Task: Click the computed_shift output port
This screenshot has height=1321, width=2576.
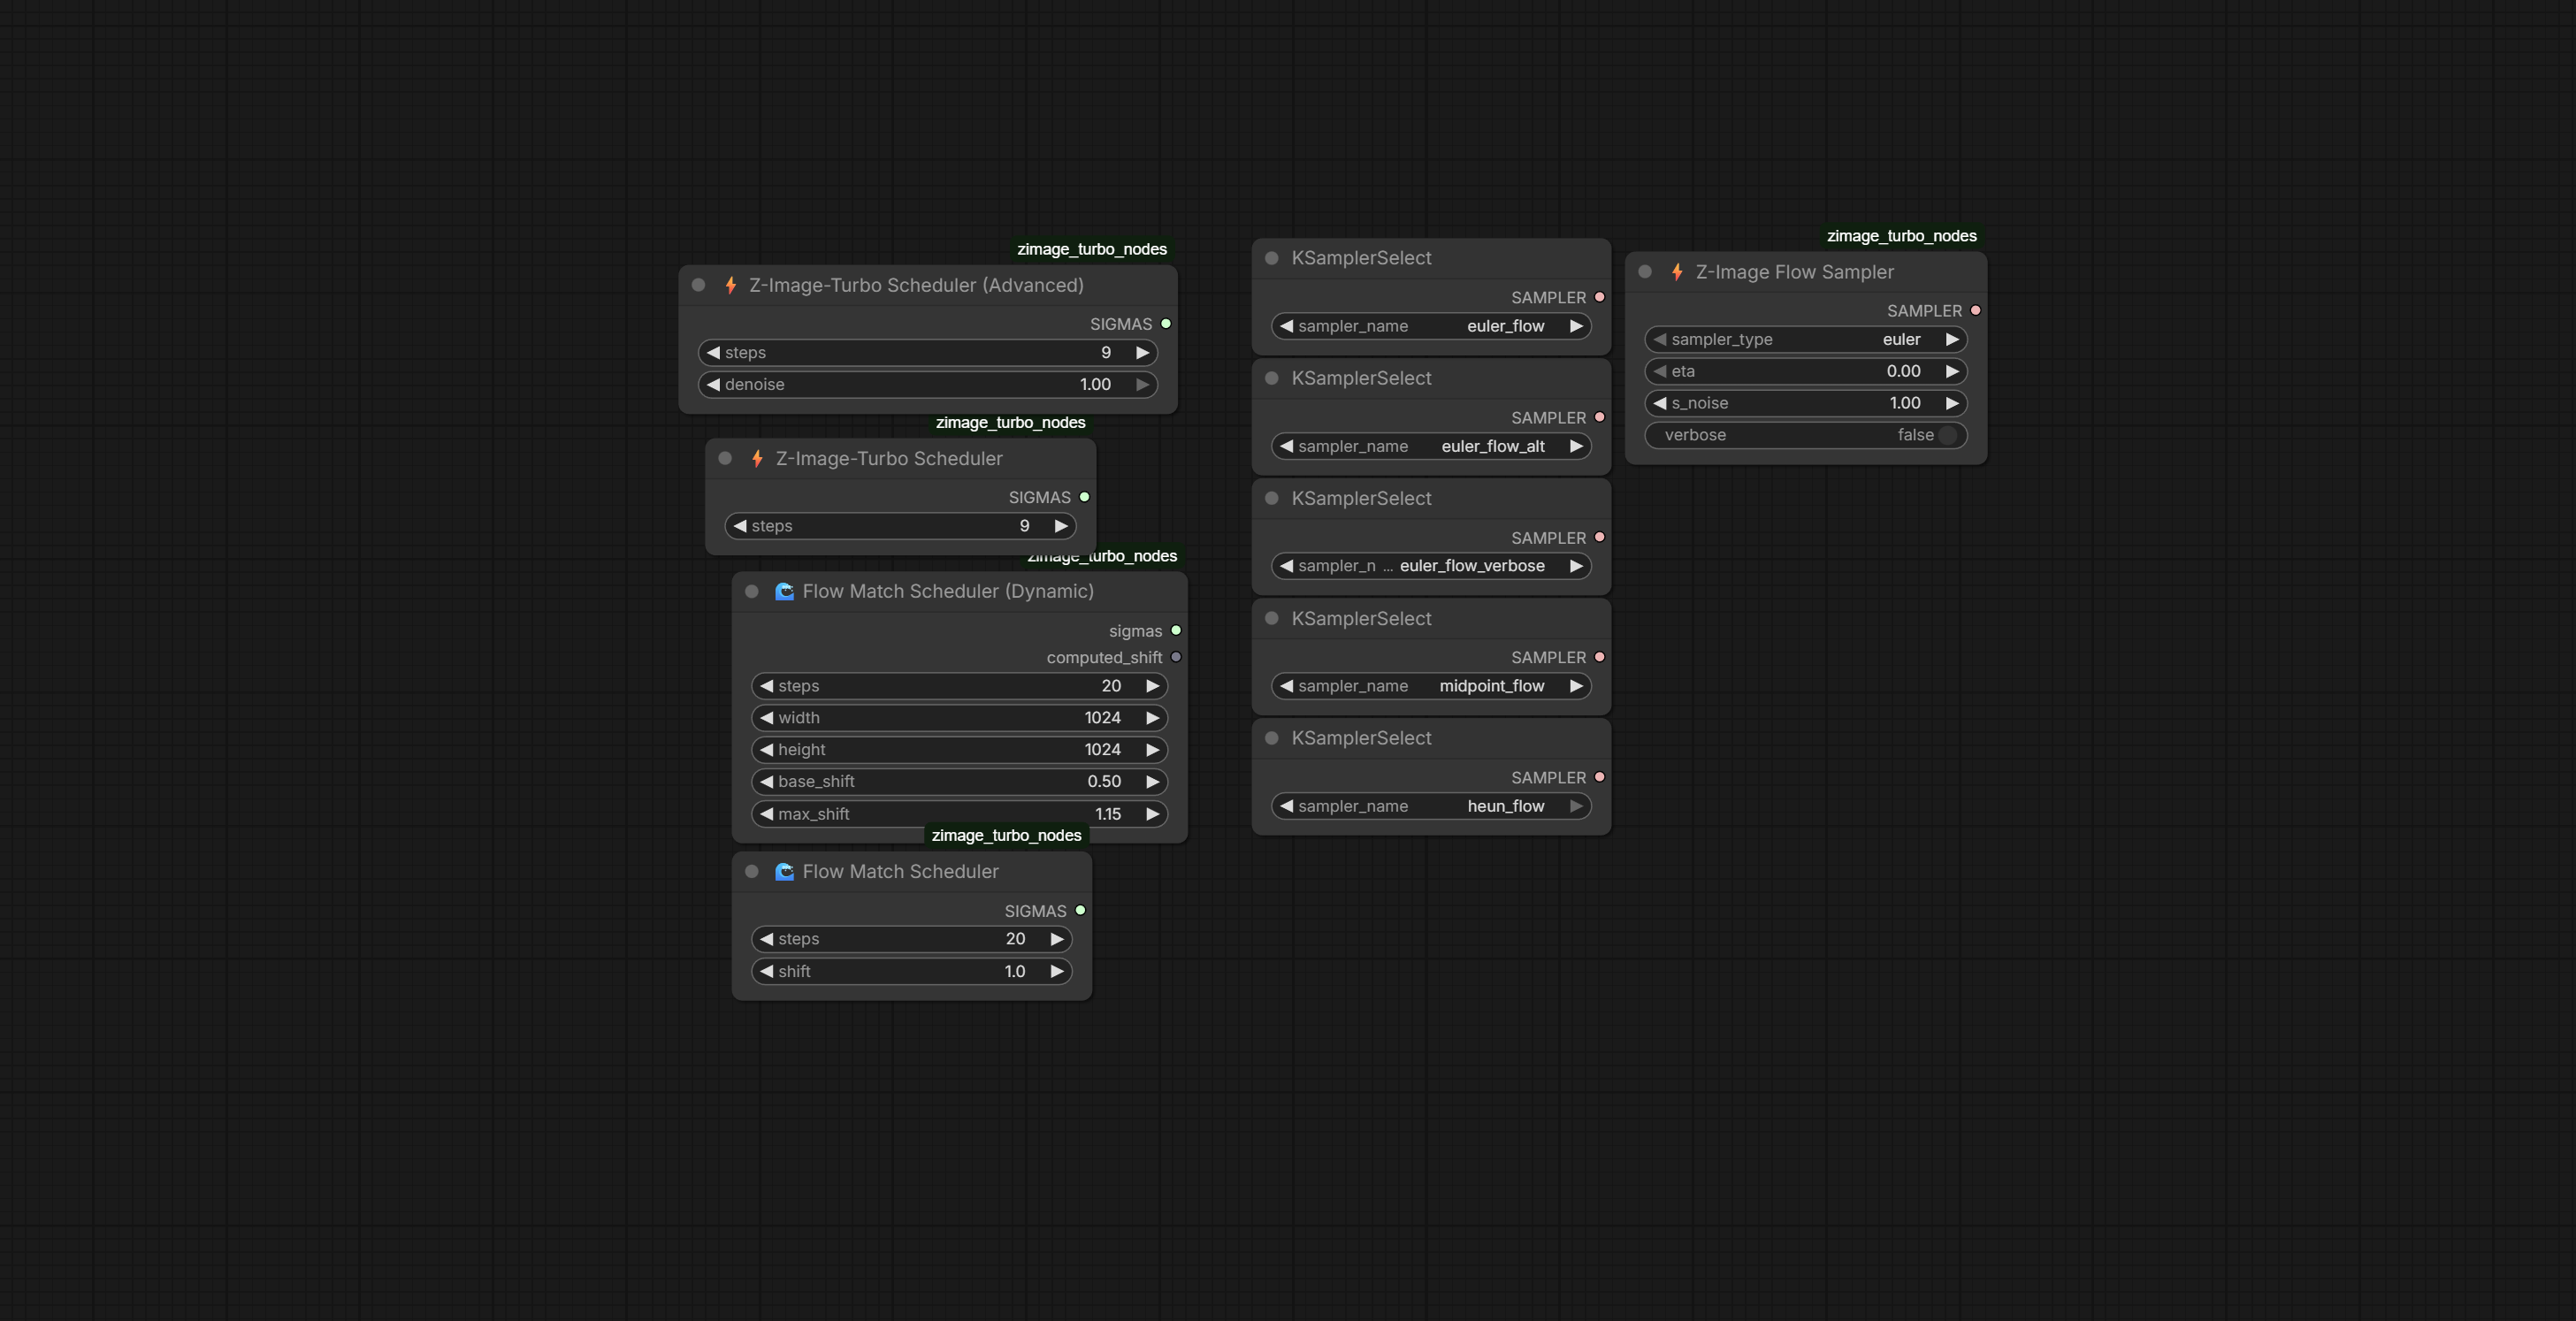Action: click(1176, 657)
